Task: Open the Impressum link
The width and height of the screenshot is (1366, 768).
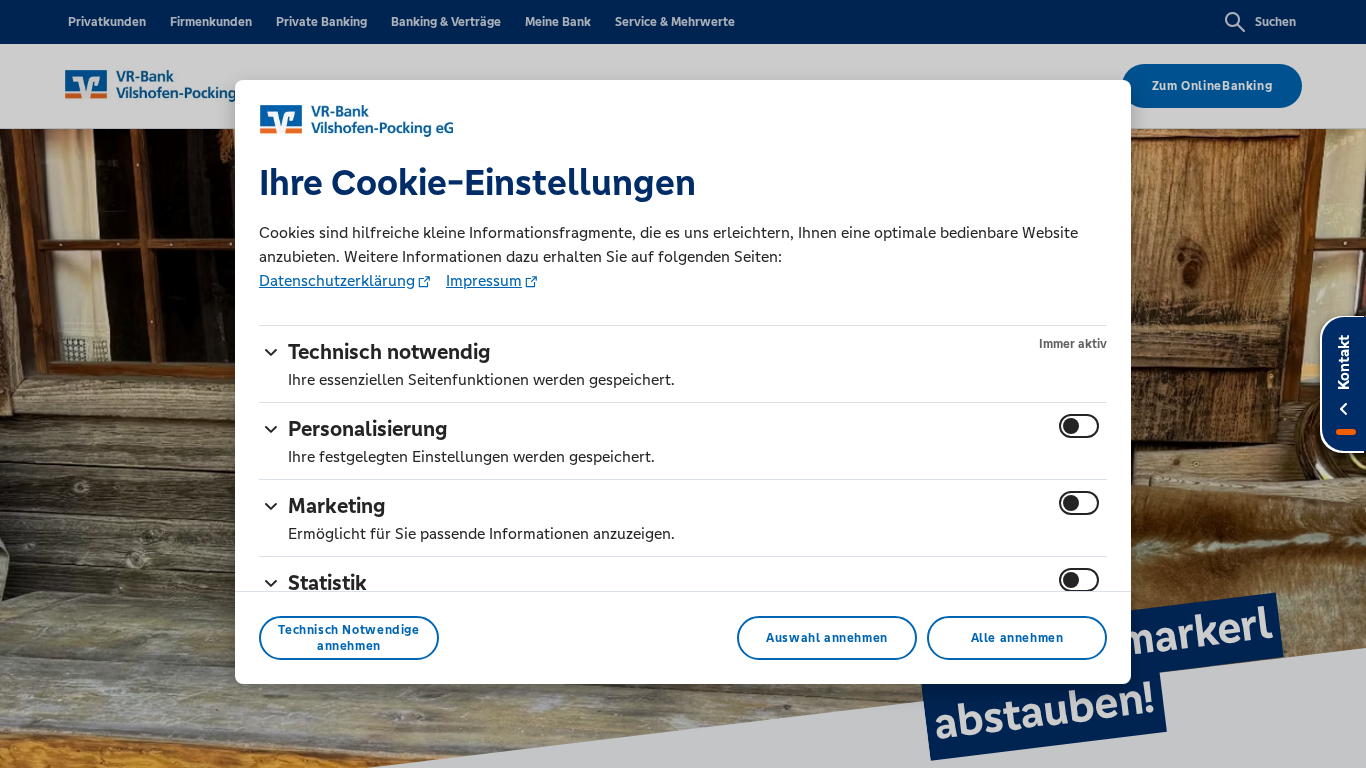Action: (484, 281)
